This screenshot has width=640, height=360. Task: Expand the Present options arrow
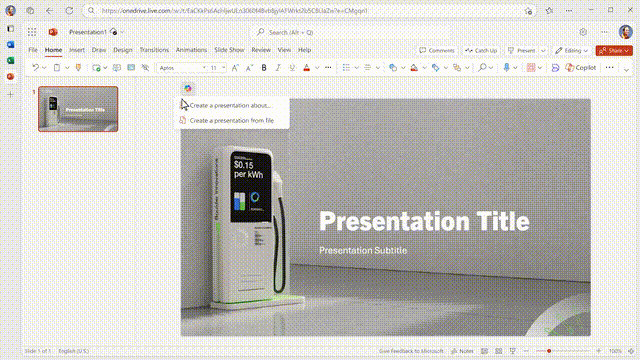pyautogui.click(x=543, y=51)
